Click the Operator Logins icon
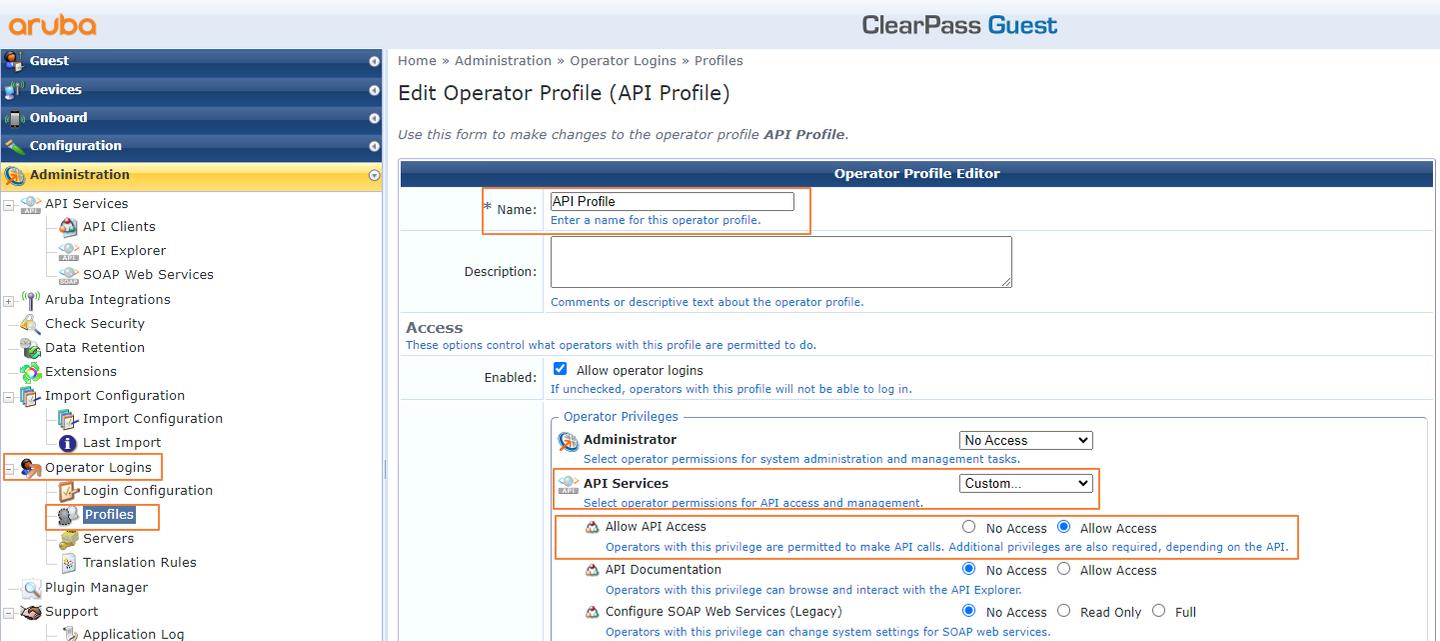This screenshot has height=641, width=1440. [31, 468]
